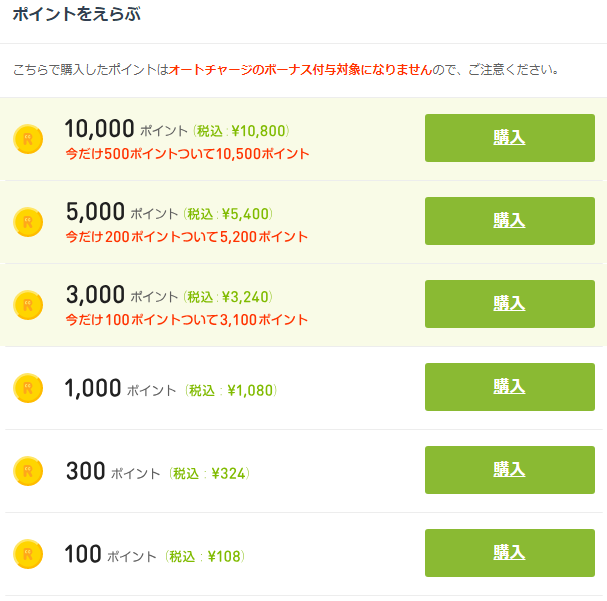The width and height of the screenshot is (607, 601).
Task: Click the ¥10,800 tax-included price
Action: (x=241, y=131)
